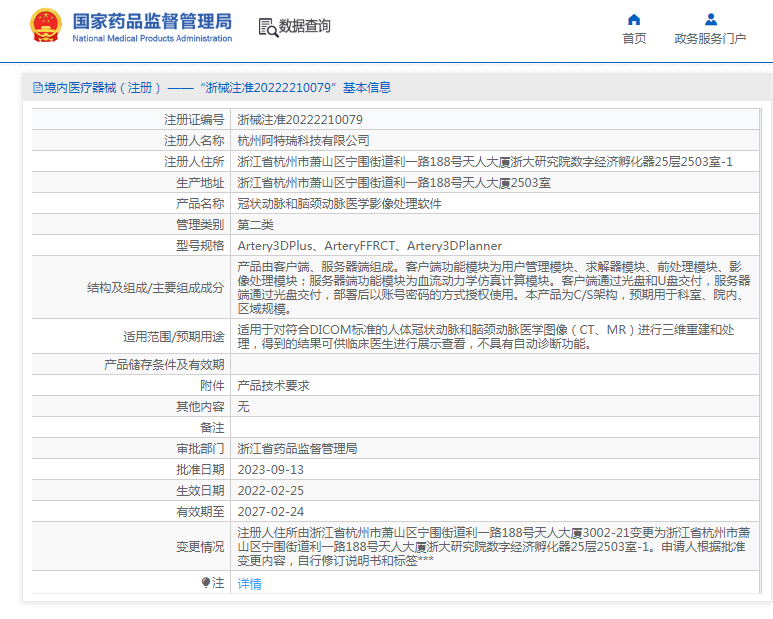Viewport: 773px width, 619px height.
Task: Open the 数据查询 search icon
Action: click(x=268, y=27)
